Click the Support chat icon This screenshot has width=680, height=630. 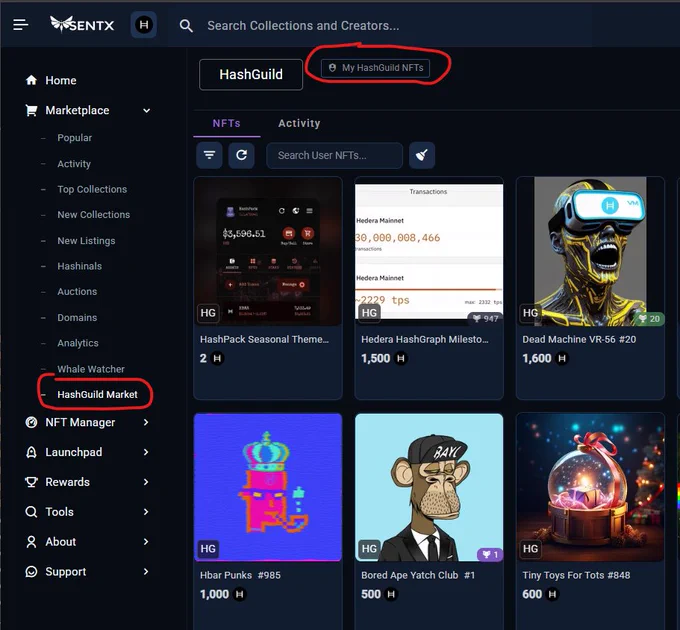[31, 572]
